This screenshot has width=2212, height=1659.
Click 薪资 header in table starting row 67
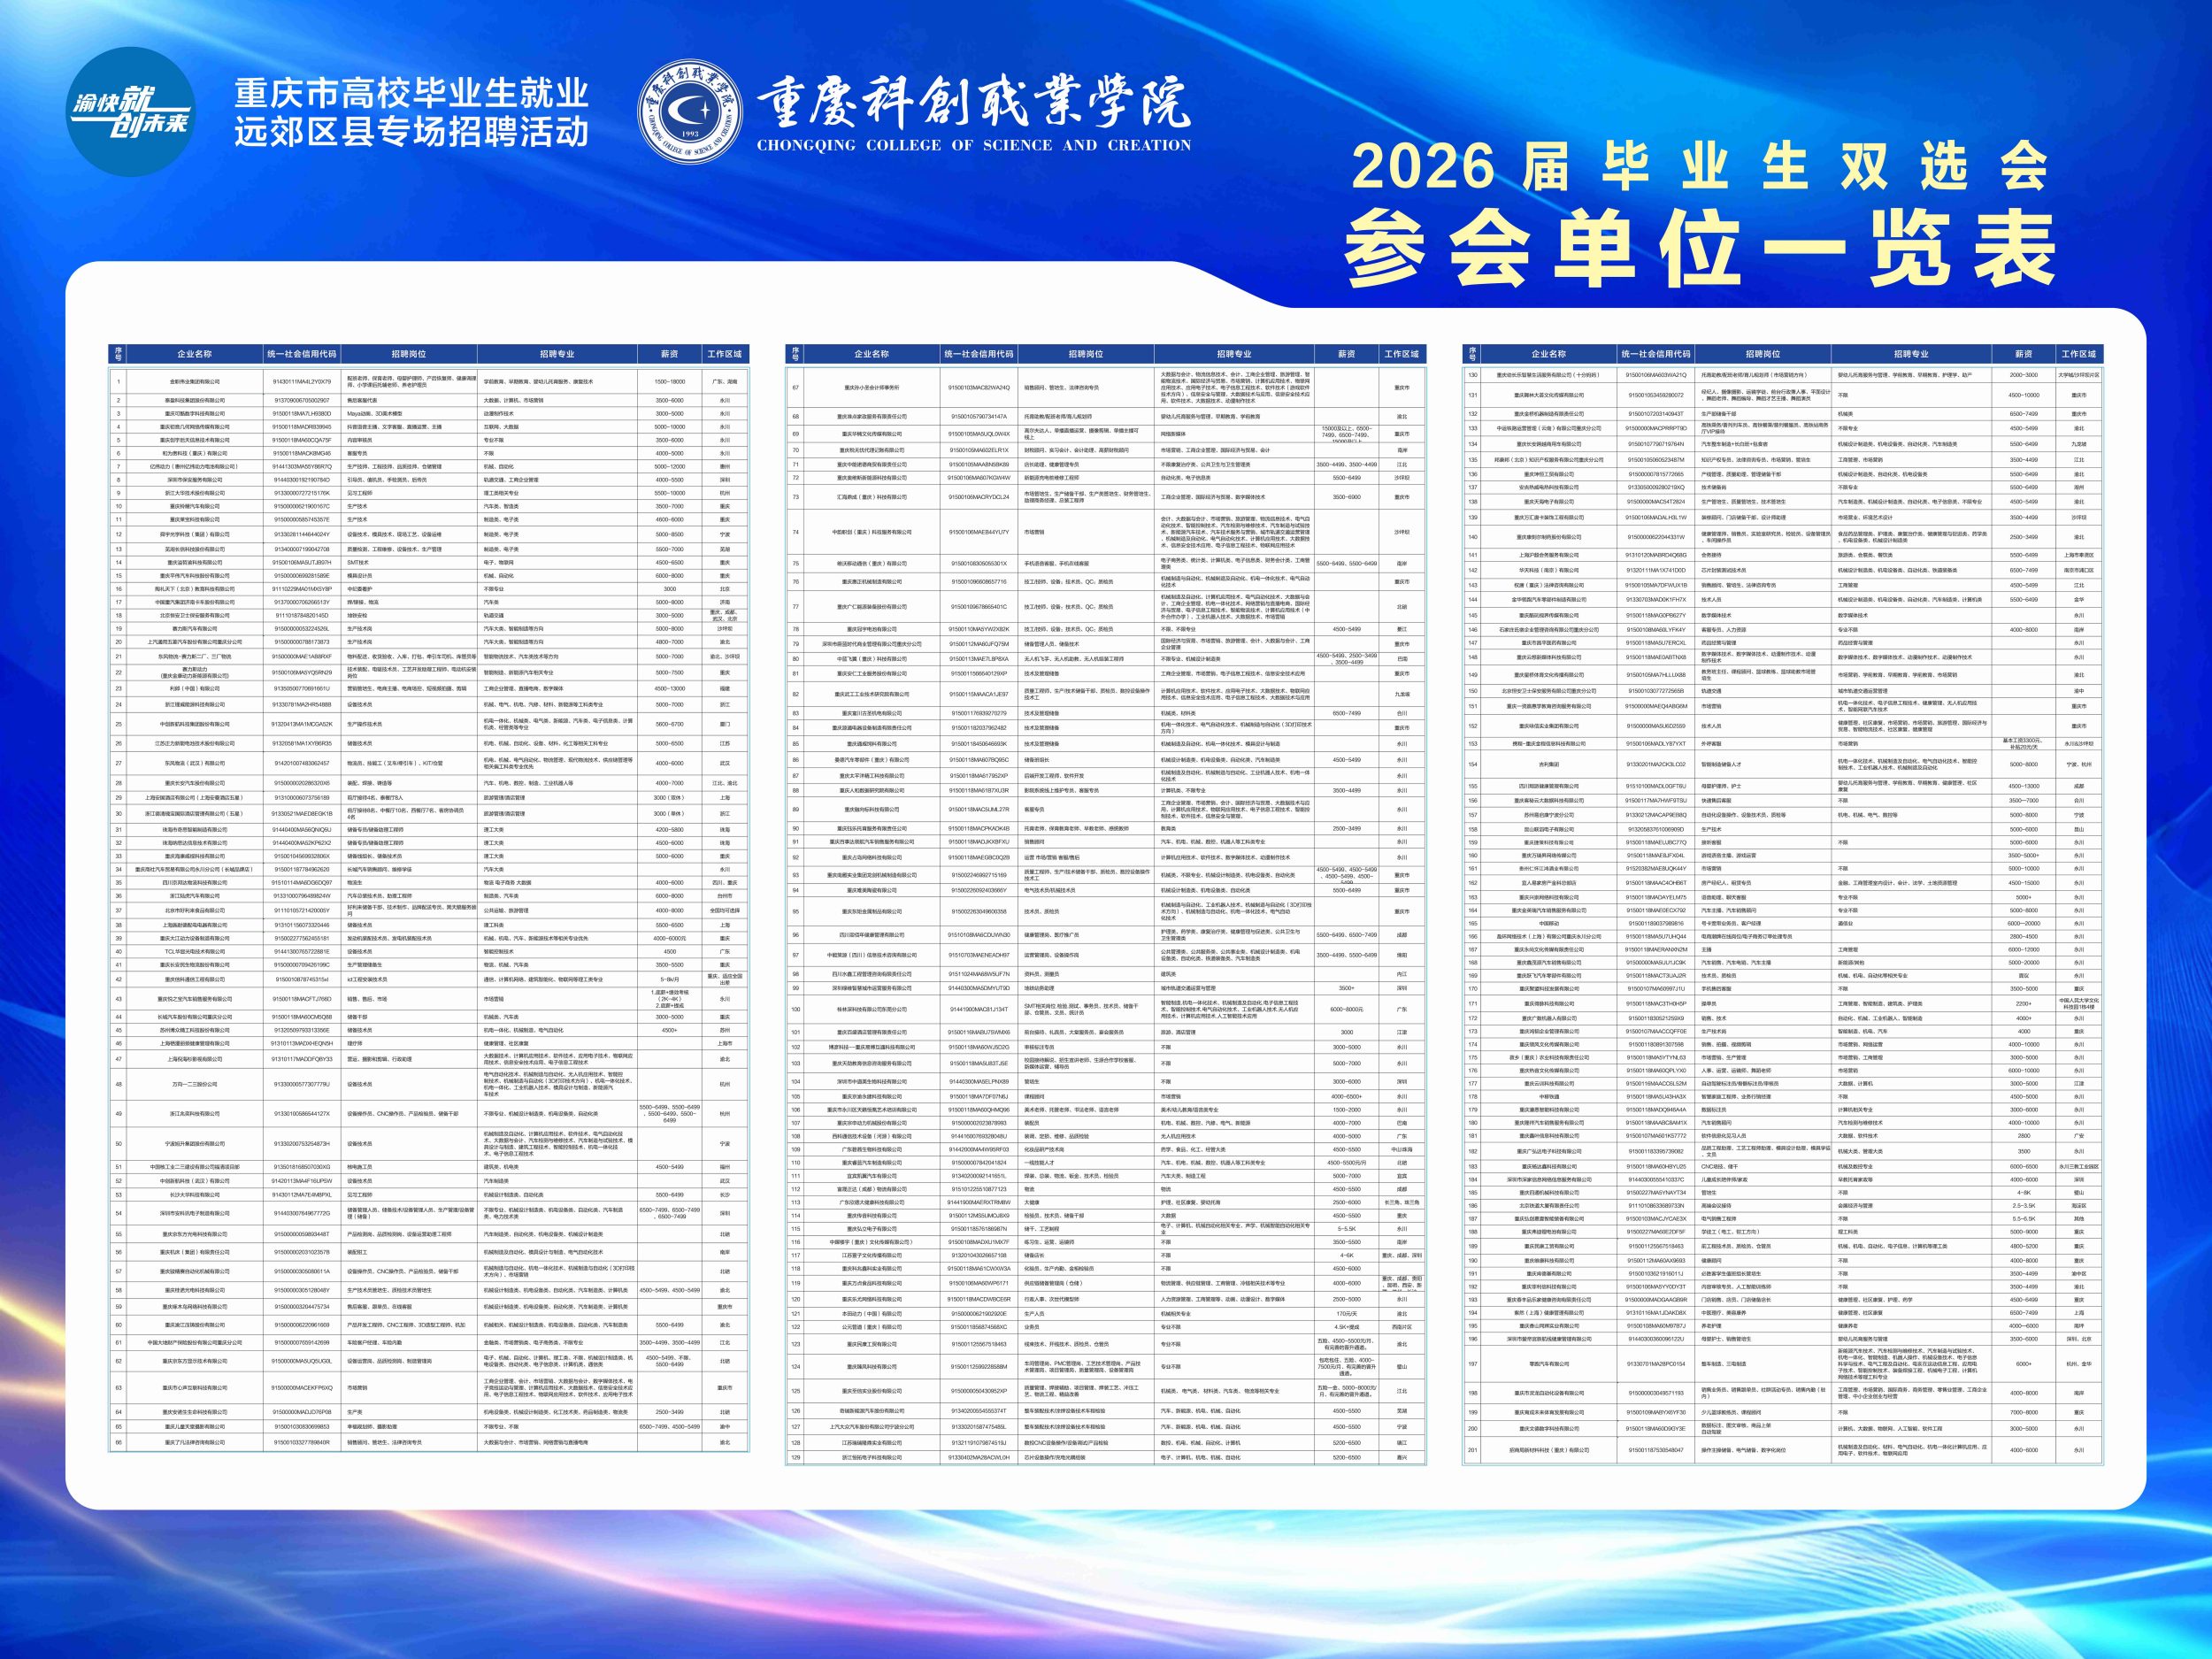(x=1346, y=354)
